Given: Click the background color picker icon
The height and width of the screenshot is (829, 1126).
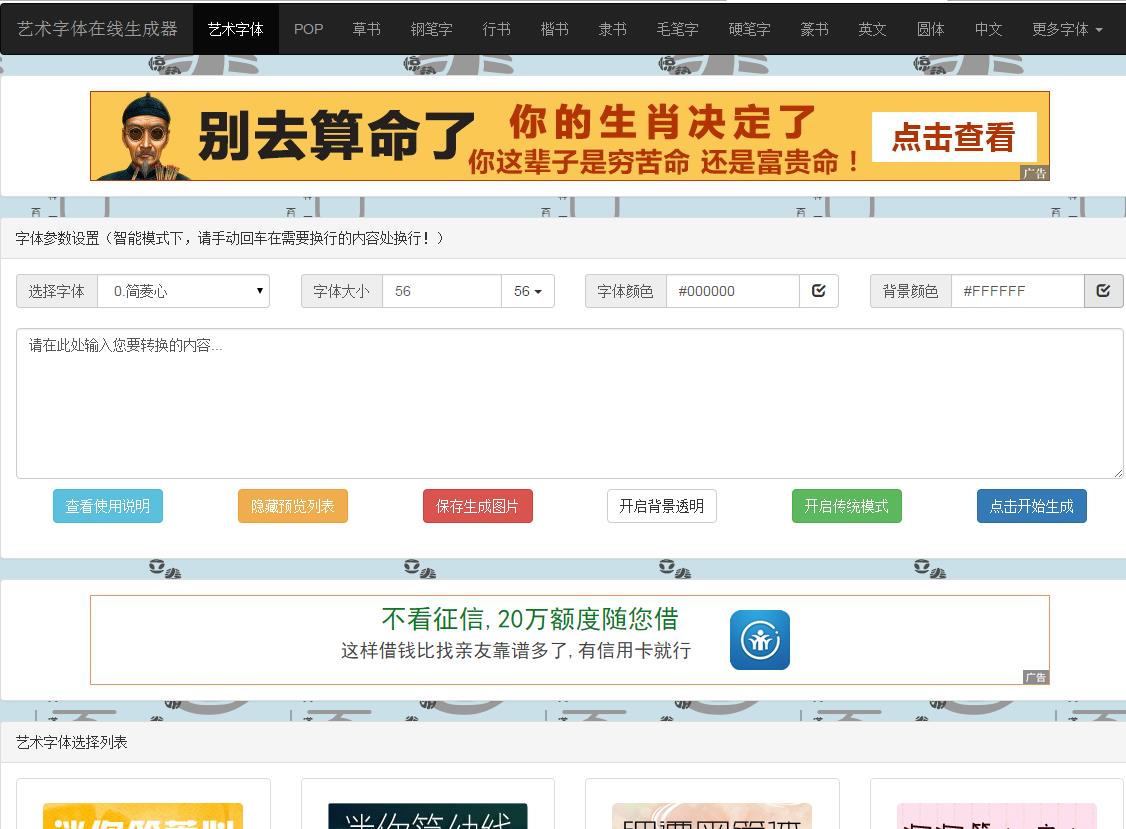Looking at the screenshot, I should coord(1103,291).
